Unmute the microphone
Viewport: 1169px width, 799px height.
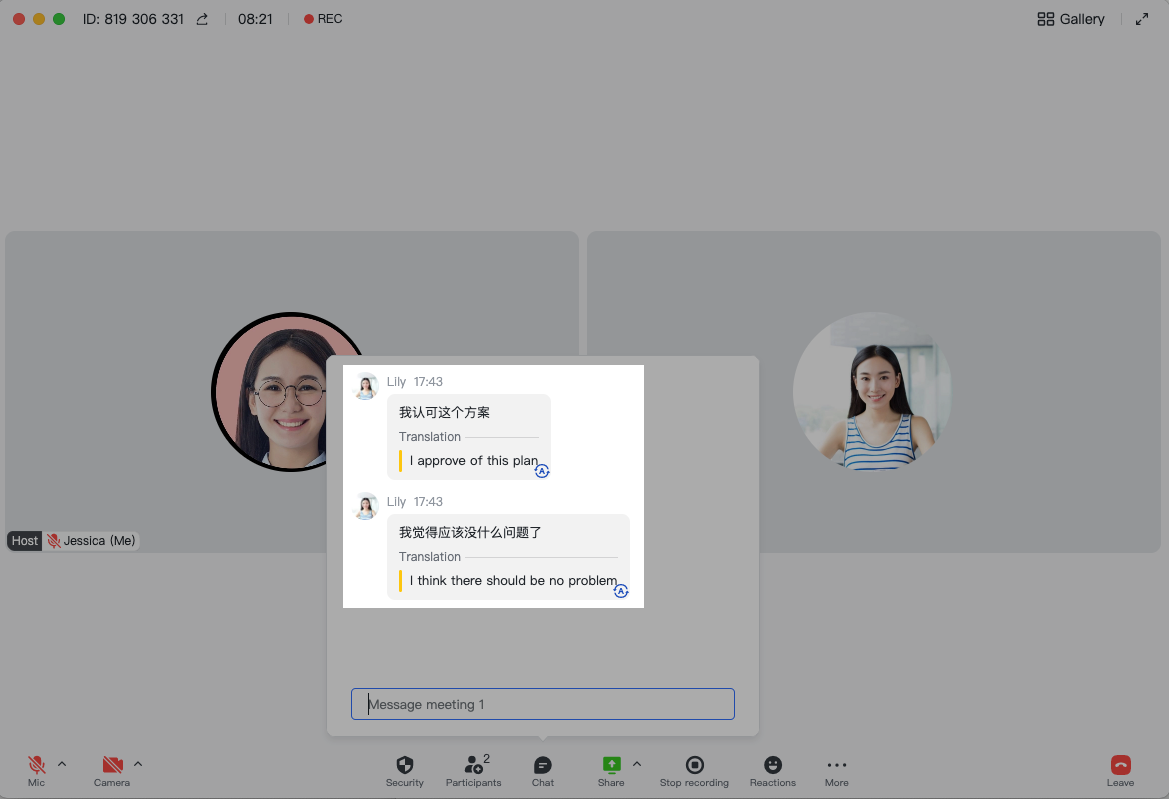pyautogui.click(x=36, y=762)
